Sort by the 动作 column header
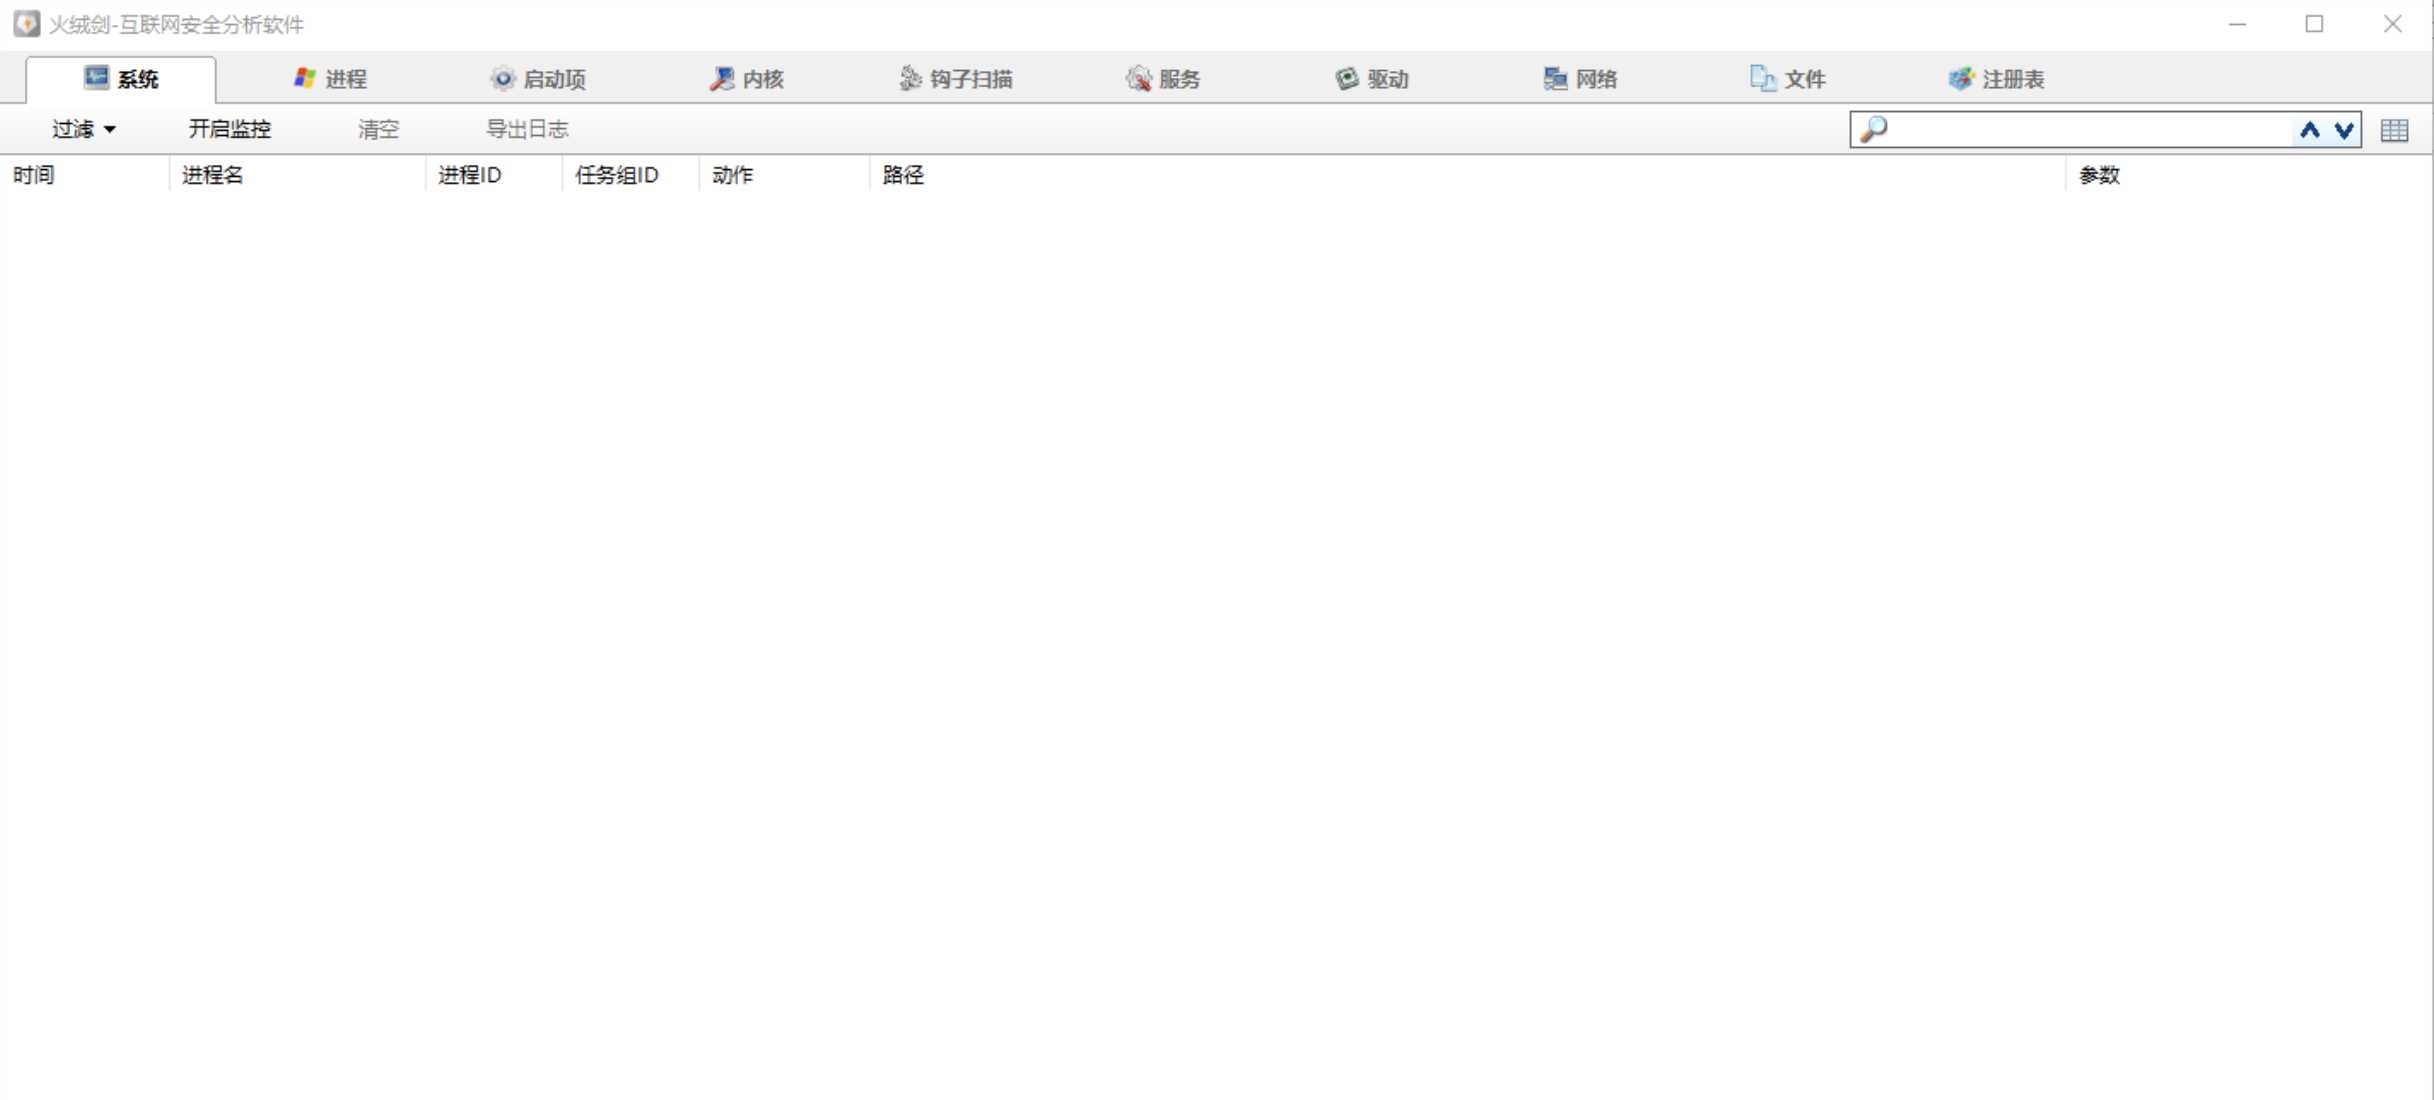This screenshot has height=1100, width=2434. tap(785, 175)
